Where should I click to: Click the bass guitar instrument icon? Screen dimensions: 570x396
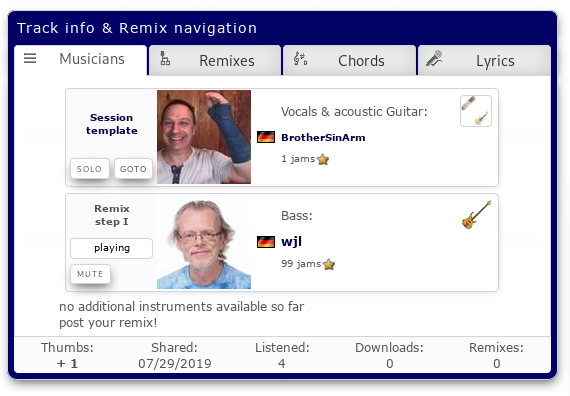point(477,215)
